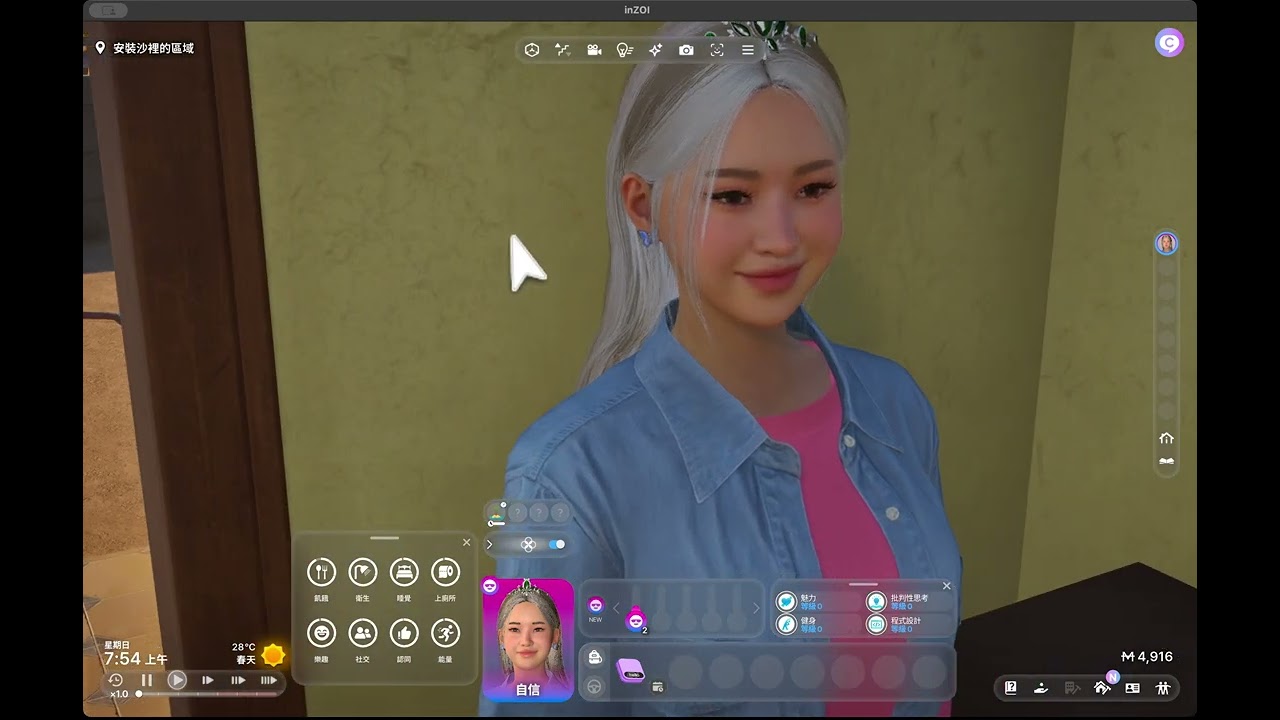Select the purple phone item in inventory
The width and height of the screenshot is (1280, 720).
tap(630, 671)
